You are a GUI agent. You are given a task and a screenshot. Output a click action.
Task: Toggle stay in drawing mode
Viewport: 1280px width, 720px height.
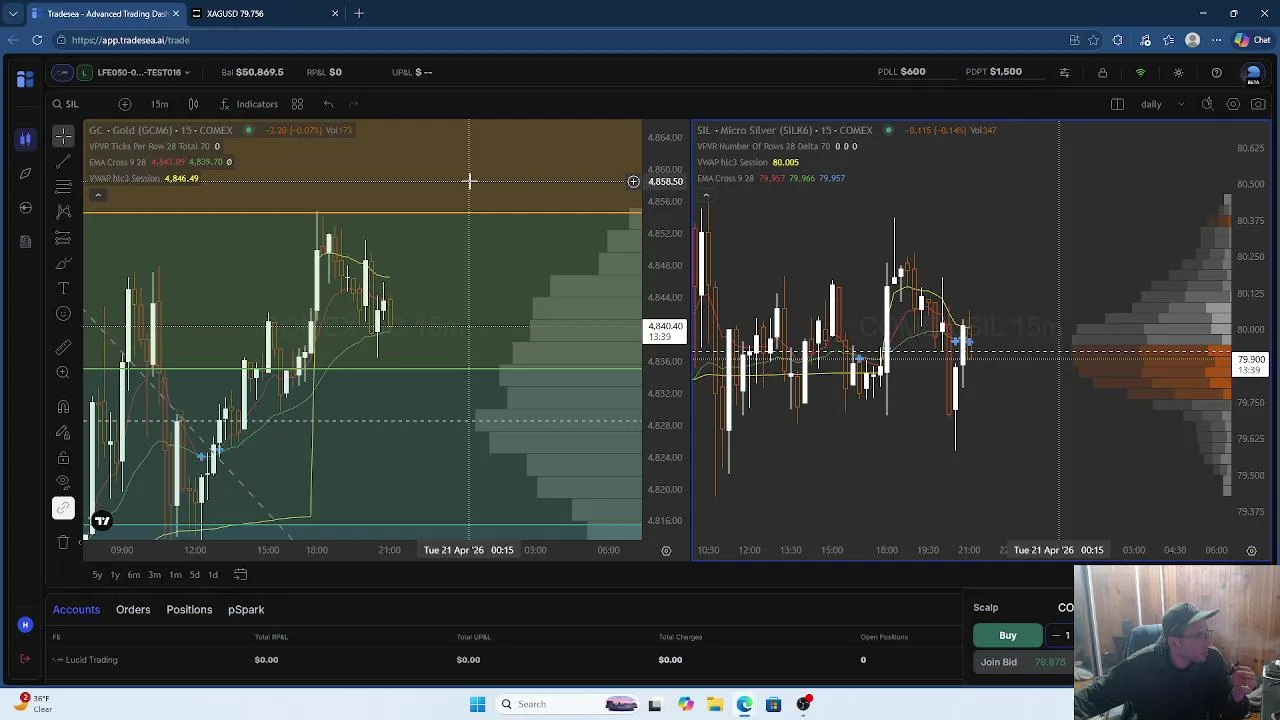63,432
